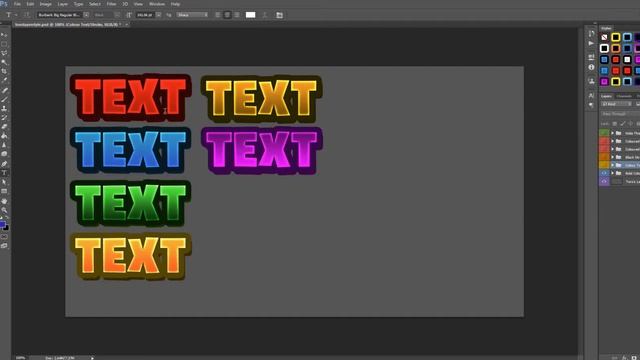Viewport: 640px width, 360px height.
Task: Close the open document tab
Action: (127, 24)
